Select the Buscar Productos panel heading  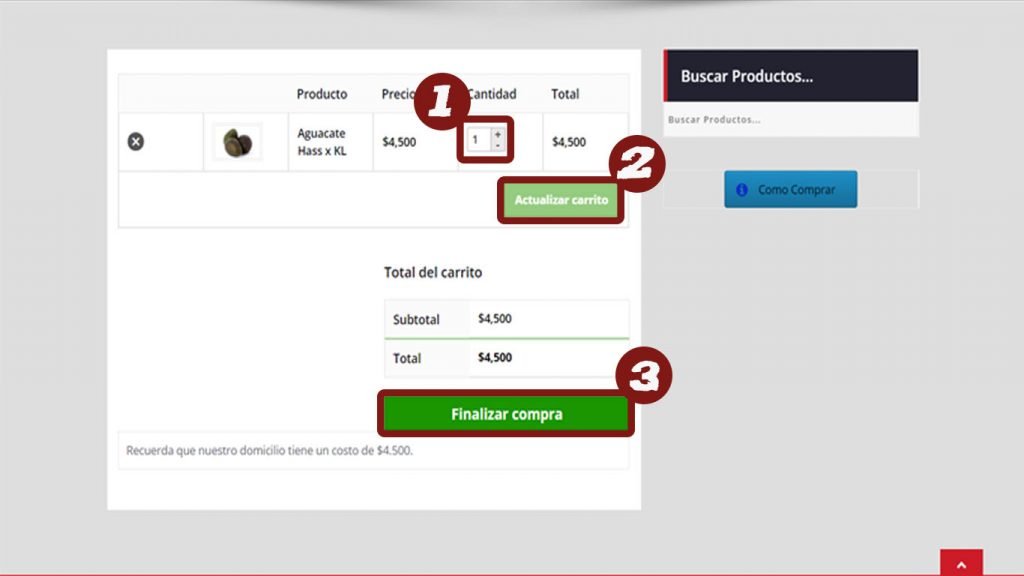pyautogui.click(x=746, y=76)
